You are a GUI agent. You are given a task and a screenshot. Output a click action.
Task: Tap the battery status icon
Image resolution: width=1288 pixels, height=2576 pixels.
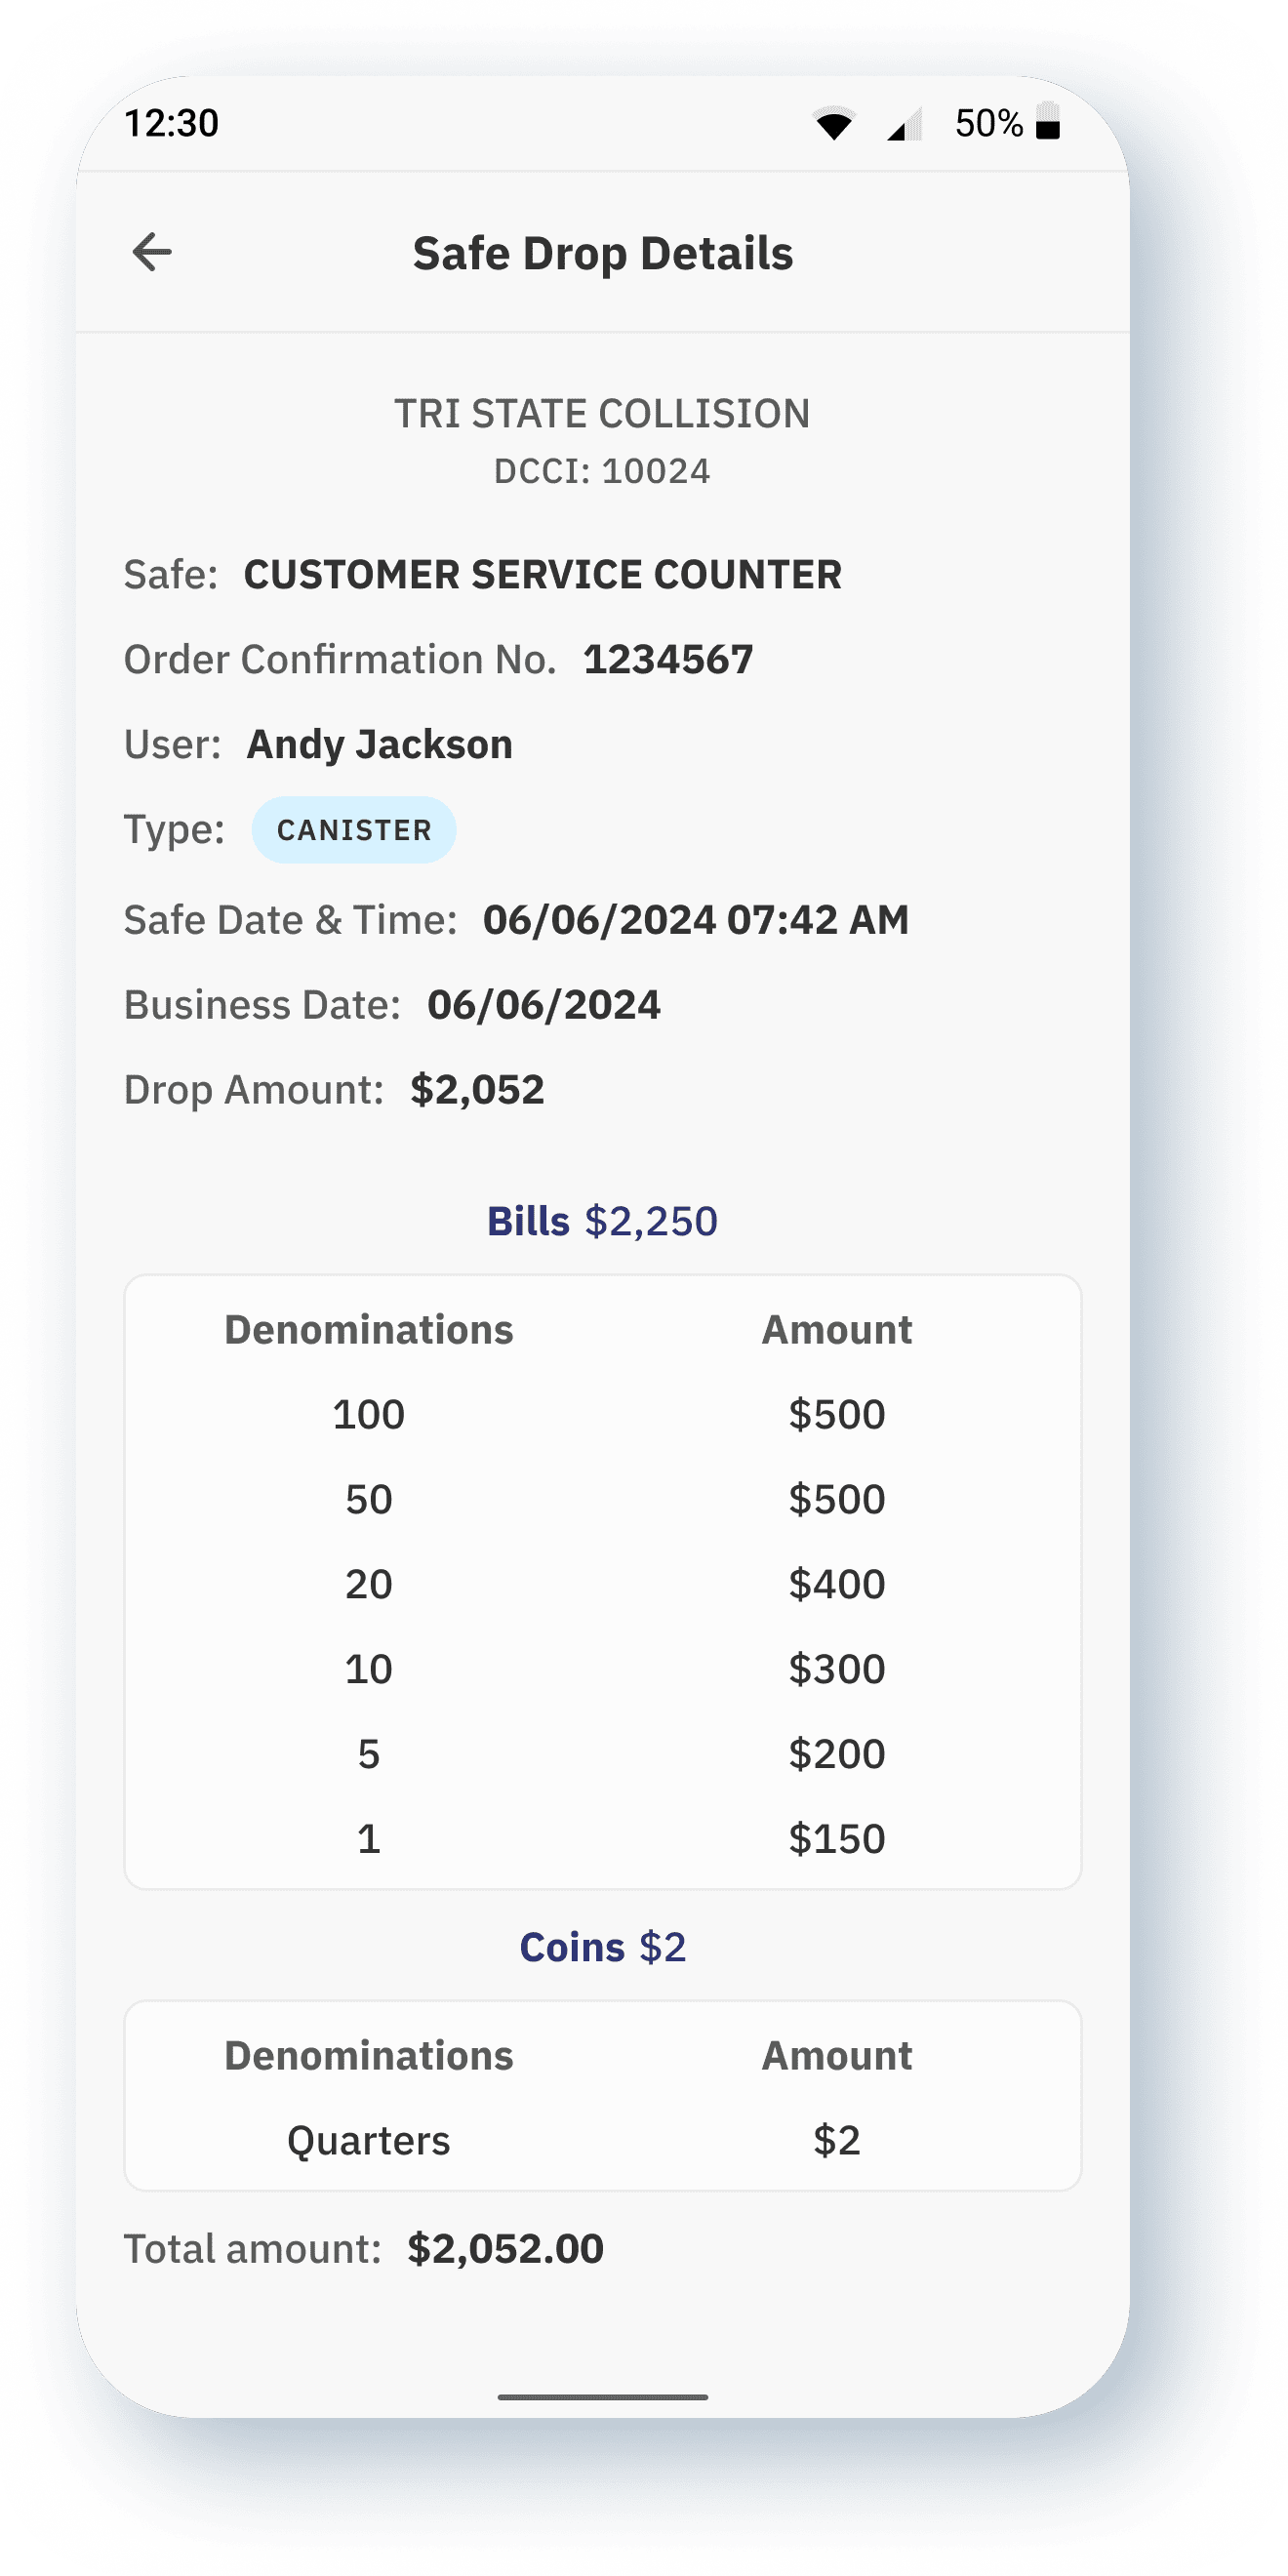coord(1047,122)
